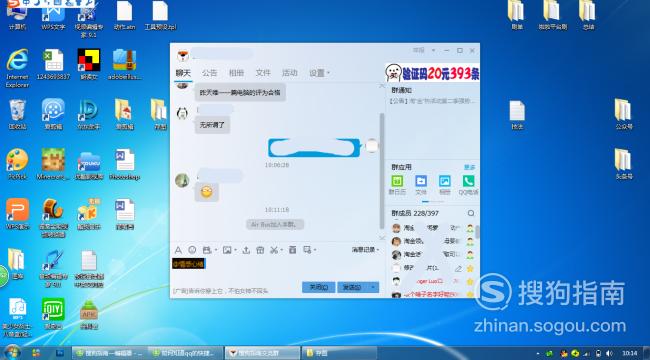Open dropdown arrow next to screen-share icon

pyautogui.click(x=315, y=250)
